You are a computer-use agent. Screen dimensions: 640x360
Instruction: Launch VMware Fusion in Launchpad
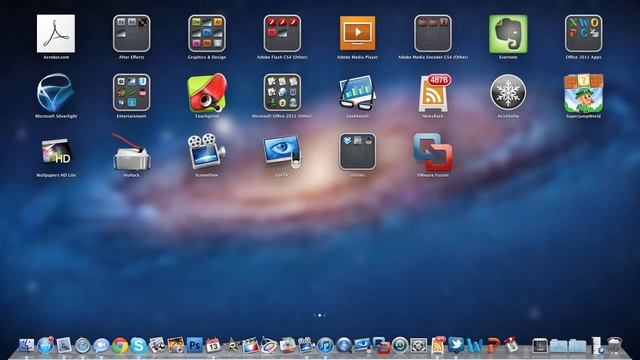433,152
